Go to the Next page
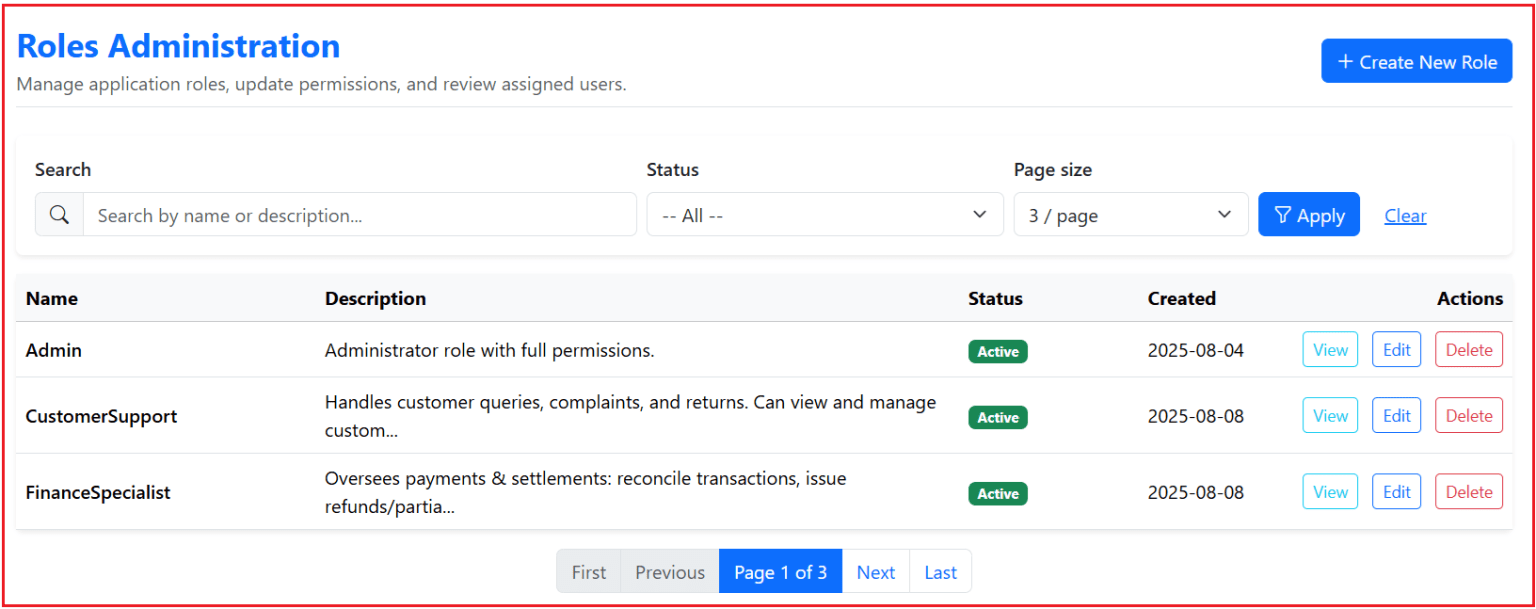This screenshot has width=1536, height=609. [x=875, y=572]
